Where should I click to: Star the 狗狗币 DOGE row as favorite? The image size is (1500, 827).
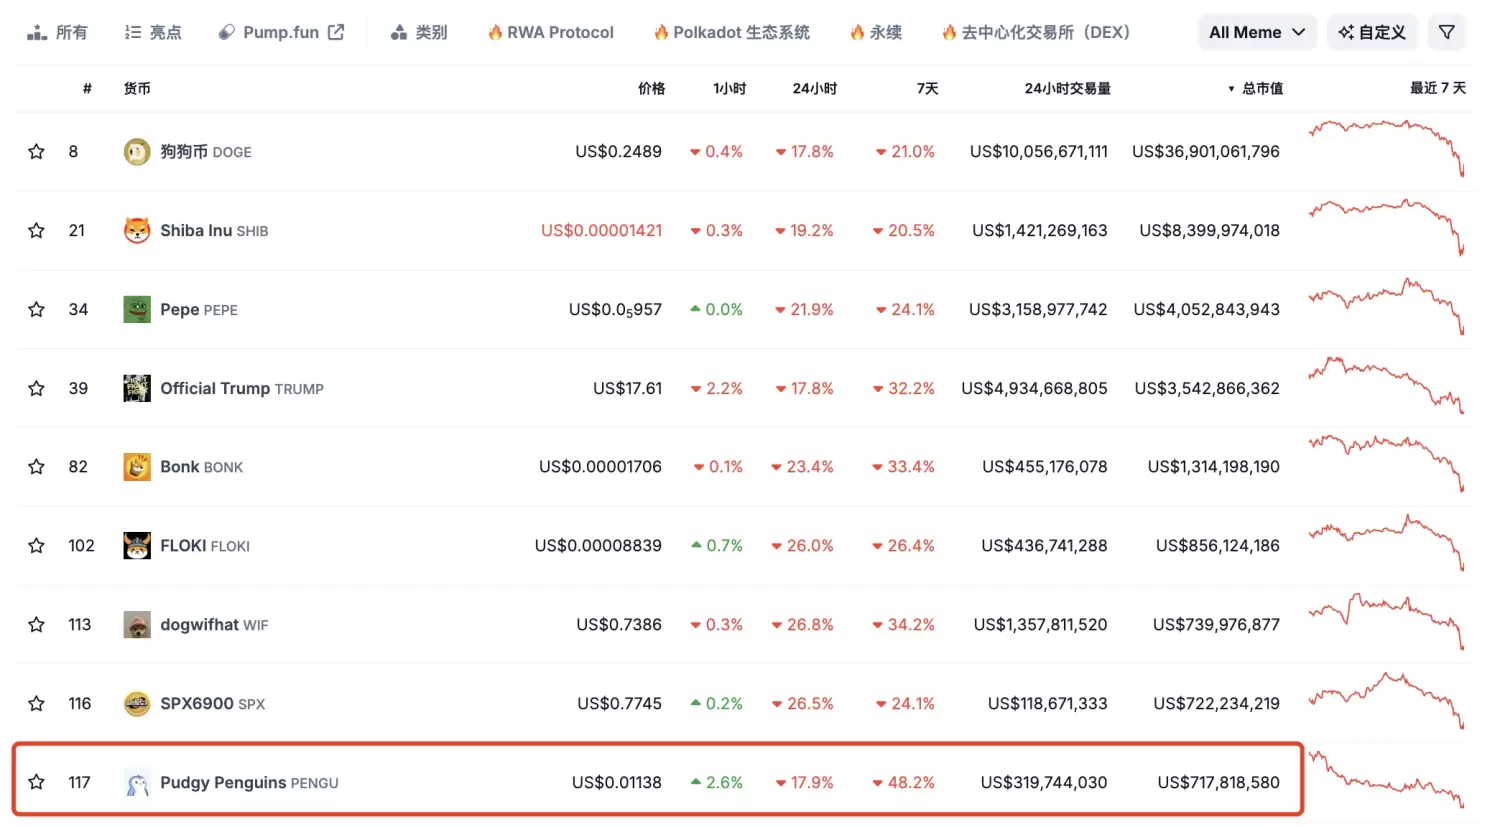[36, 151]
